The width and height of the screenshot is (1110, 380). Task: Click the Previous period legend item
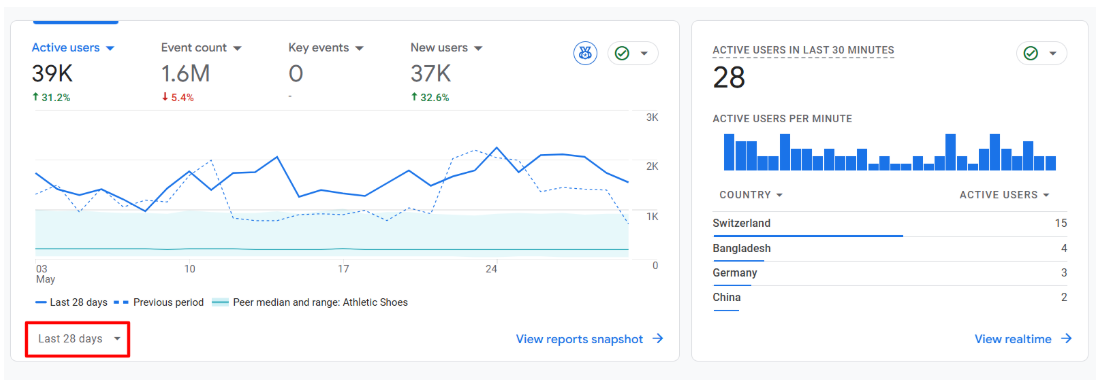(x=159, y=302)
